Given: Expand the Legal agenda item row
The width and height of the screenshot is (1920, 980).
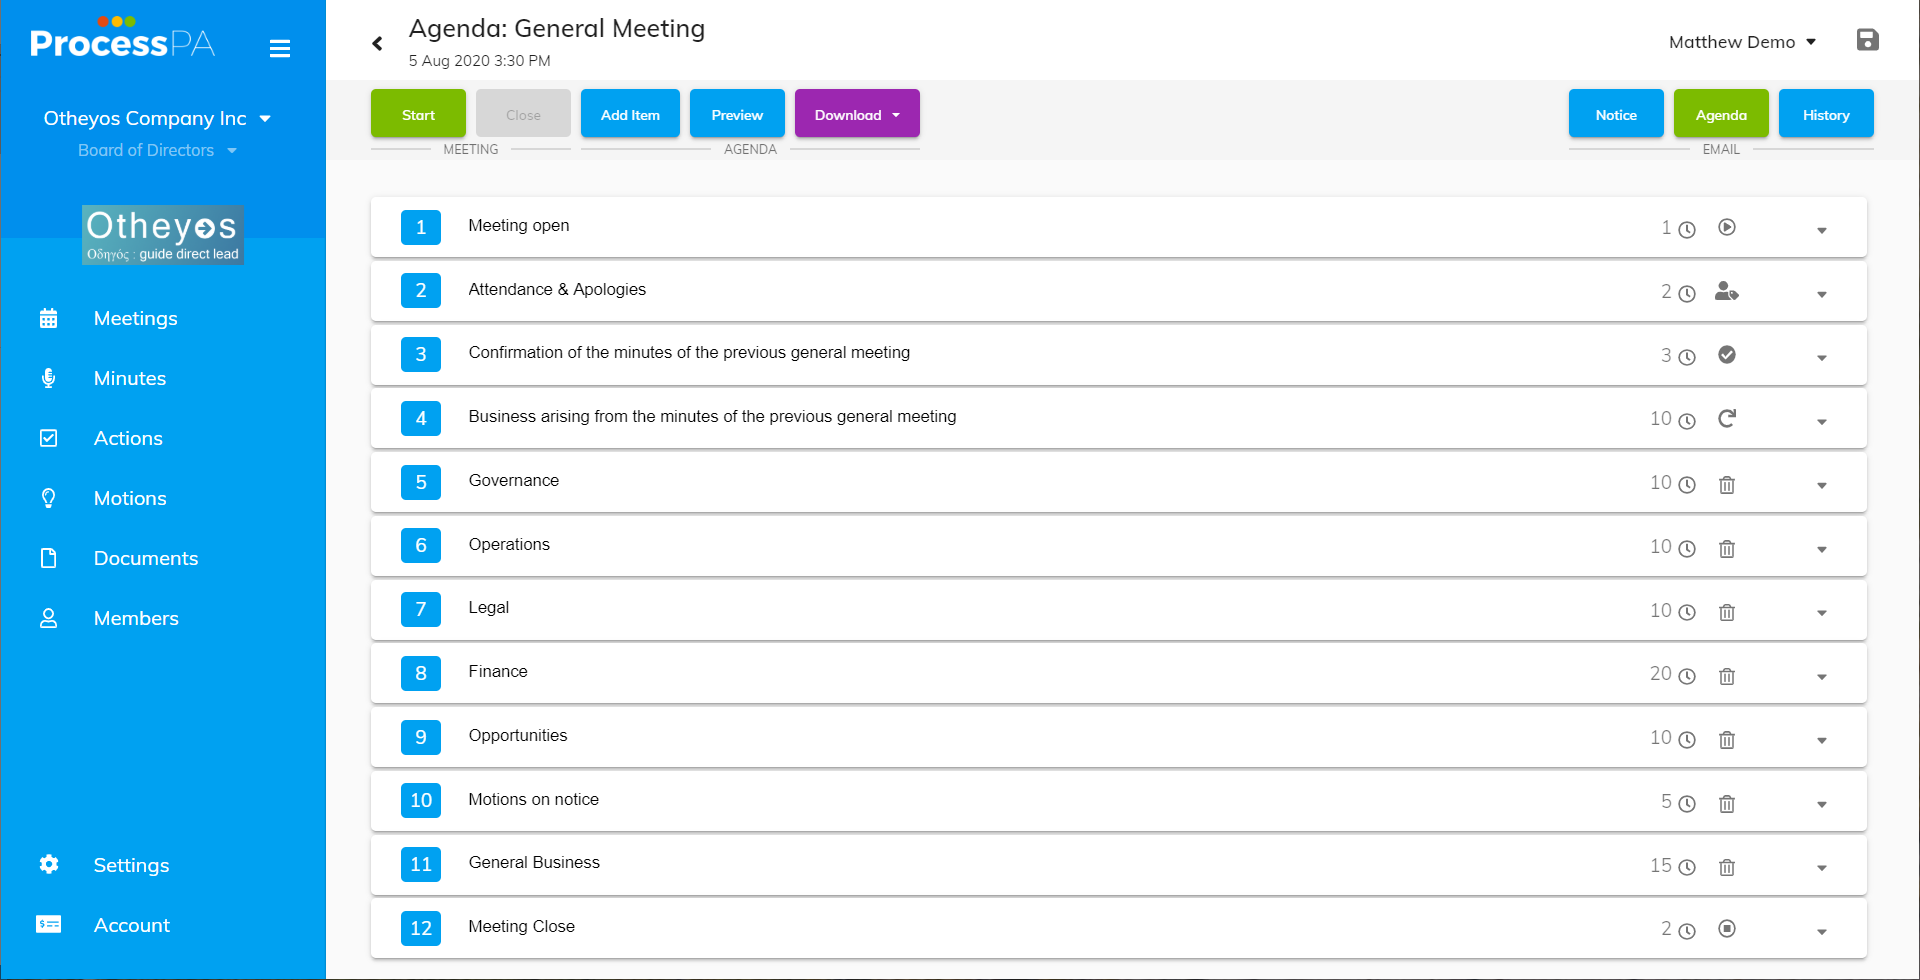Looking at the screenshot, I should click(1821, 612).
